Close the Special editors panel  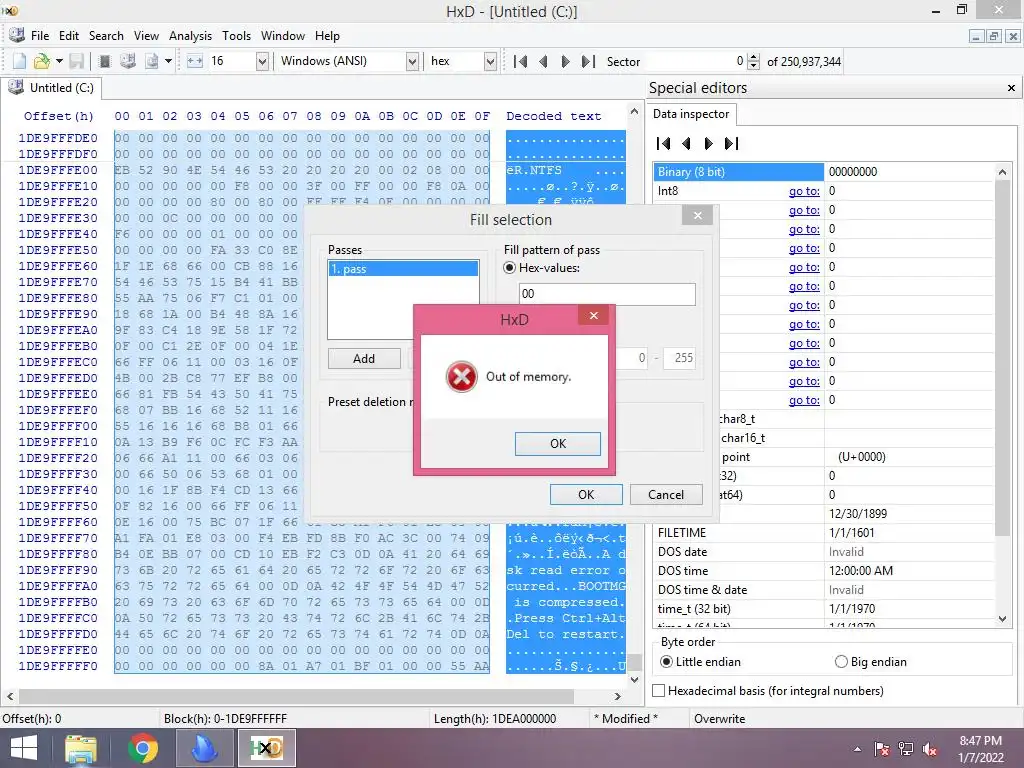[x=1011, y=88]
